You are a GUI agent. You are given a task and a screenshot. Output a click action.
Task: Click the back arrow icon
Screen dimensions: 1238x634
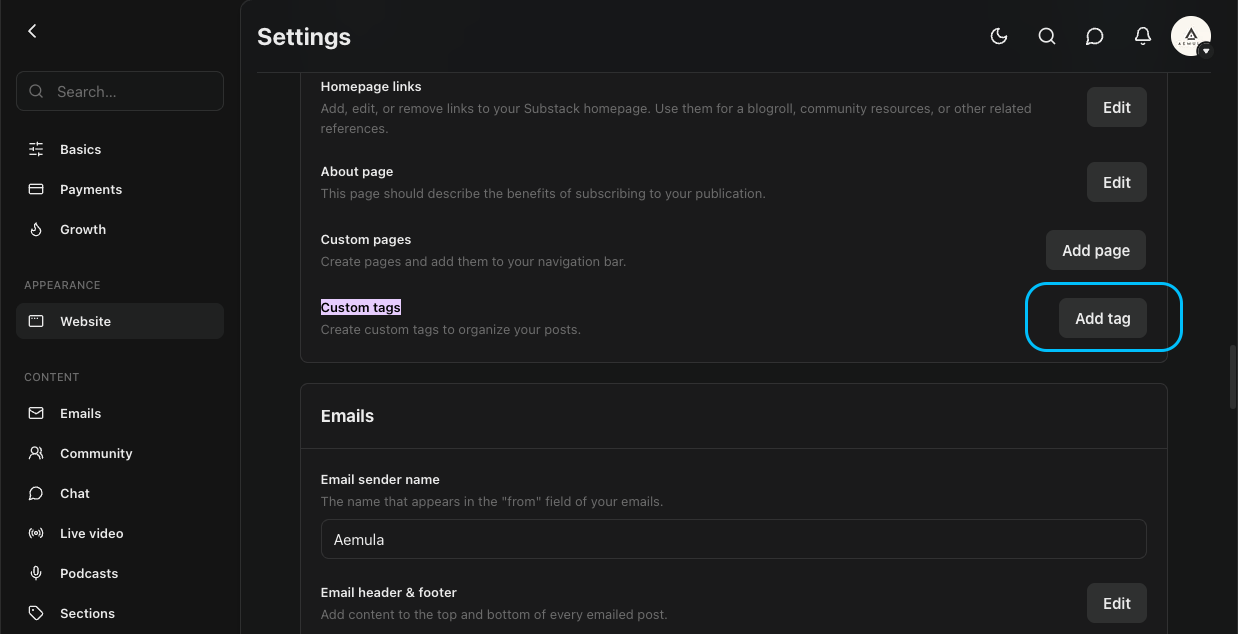pos(32,31)
